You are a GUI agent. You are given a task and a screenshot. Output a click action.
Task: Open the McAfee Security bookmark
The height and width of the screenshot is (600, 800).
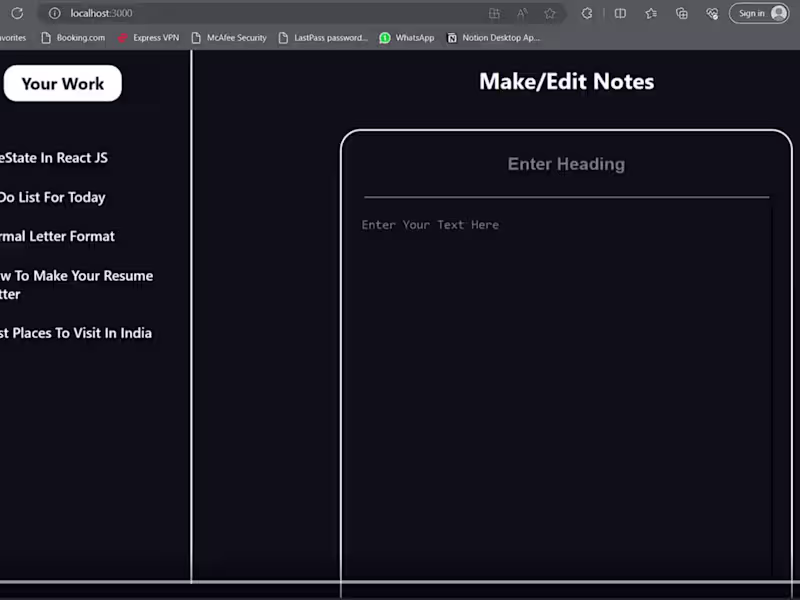[x=229, y=38]
